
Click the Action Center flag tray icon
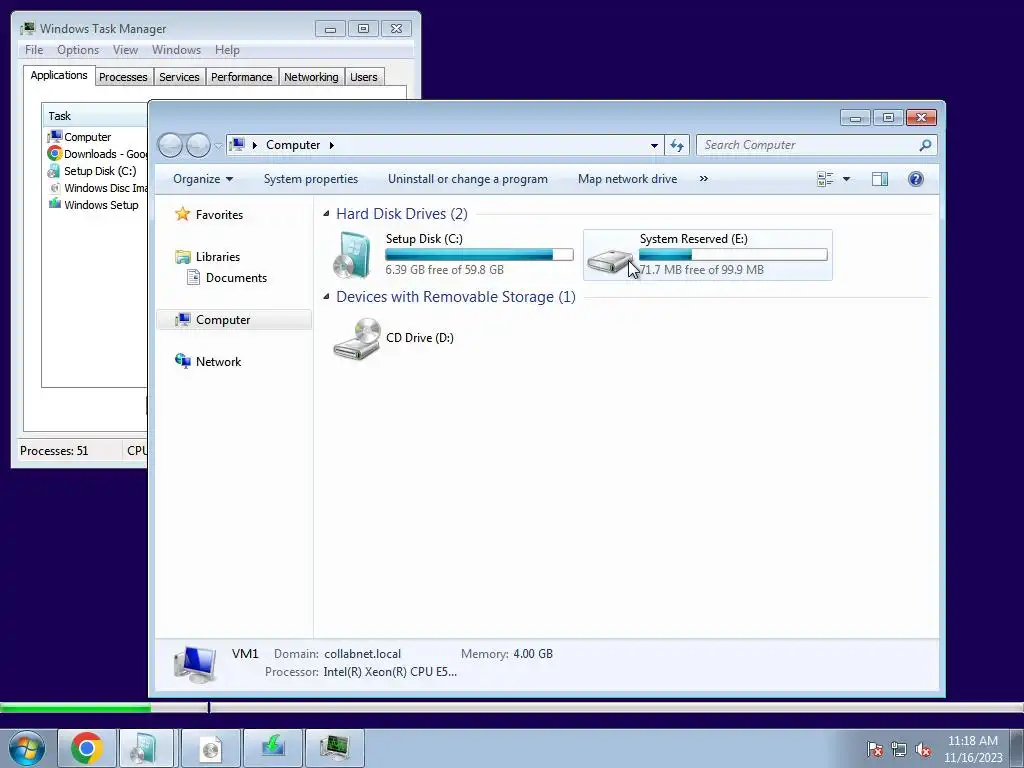click(874, 749)
